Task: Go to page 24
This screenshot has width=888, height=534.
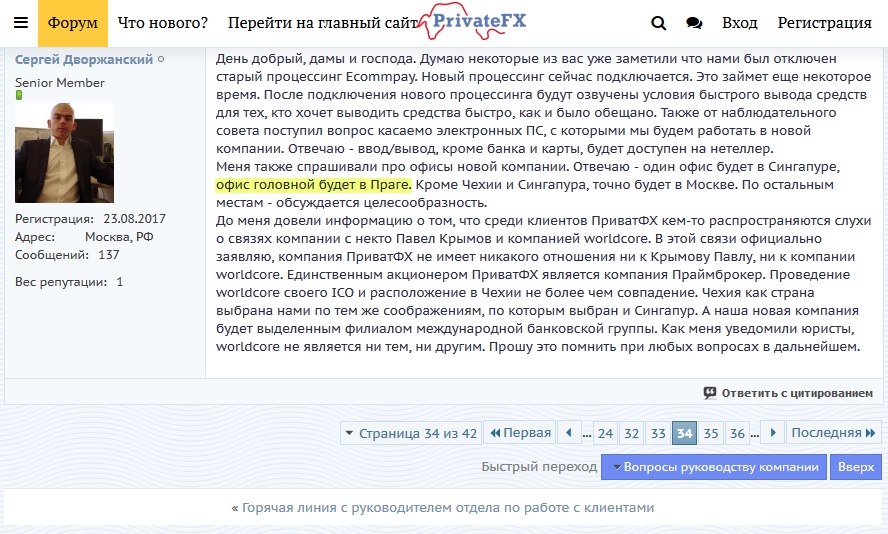Action: [x=605, y=434]
